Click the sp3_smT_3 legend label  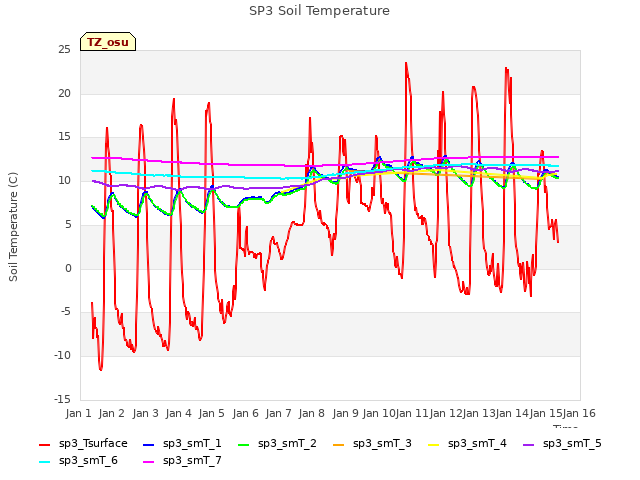click(x=382, y=443)
